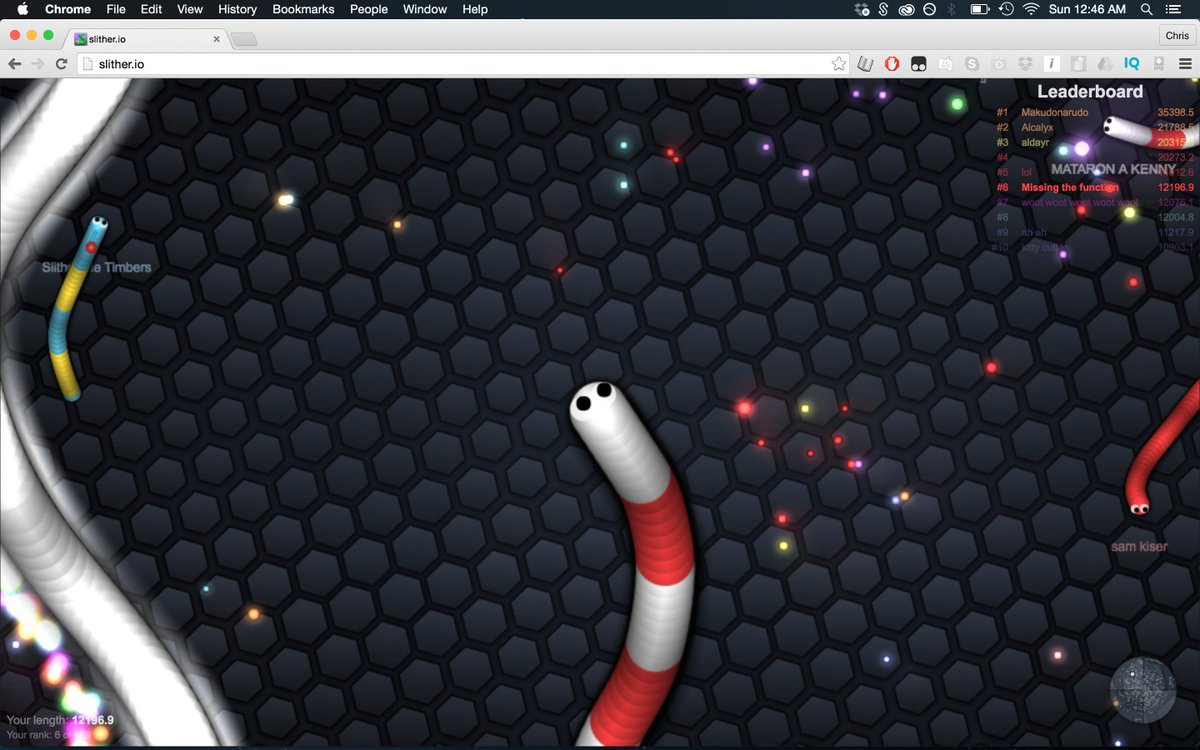Click the Your length score text

pyautogui.click(x=60, y=720)
